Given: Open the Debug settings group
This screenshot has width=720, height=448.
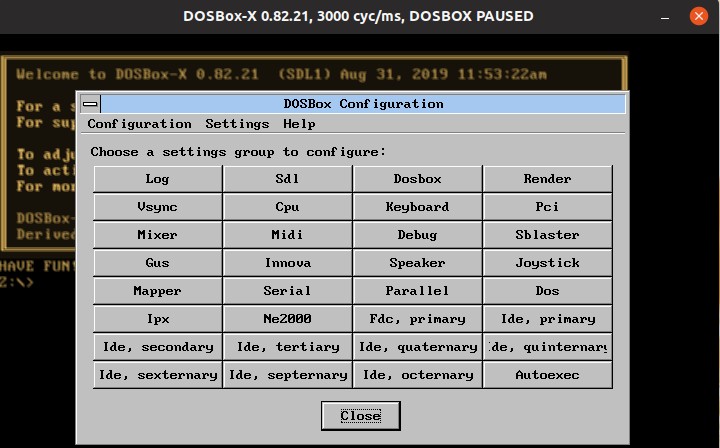Looking at the screenshot, I should [417, 235].
